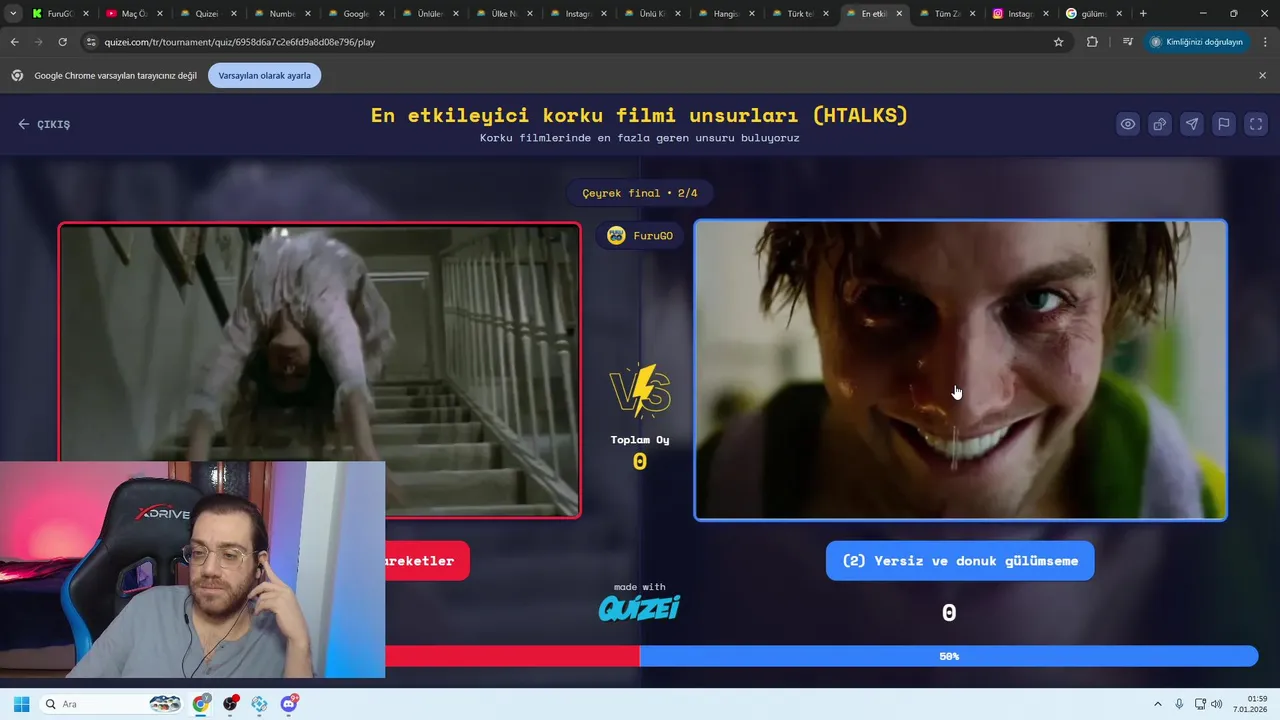Viewport: 1280px width, 720px height.
Task: Click the taskbar Ara search box
Action: 112,704
